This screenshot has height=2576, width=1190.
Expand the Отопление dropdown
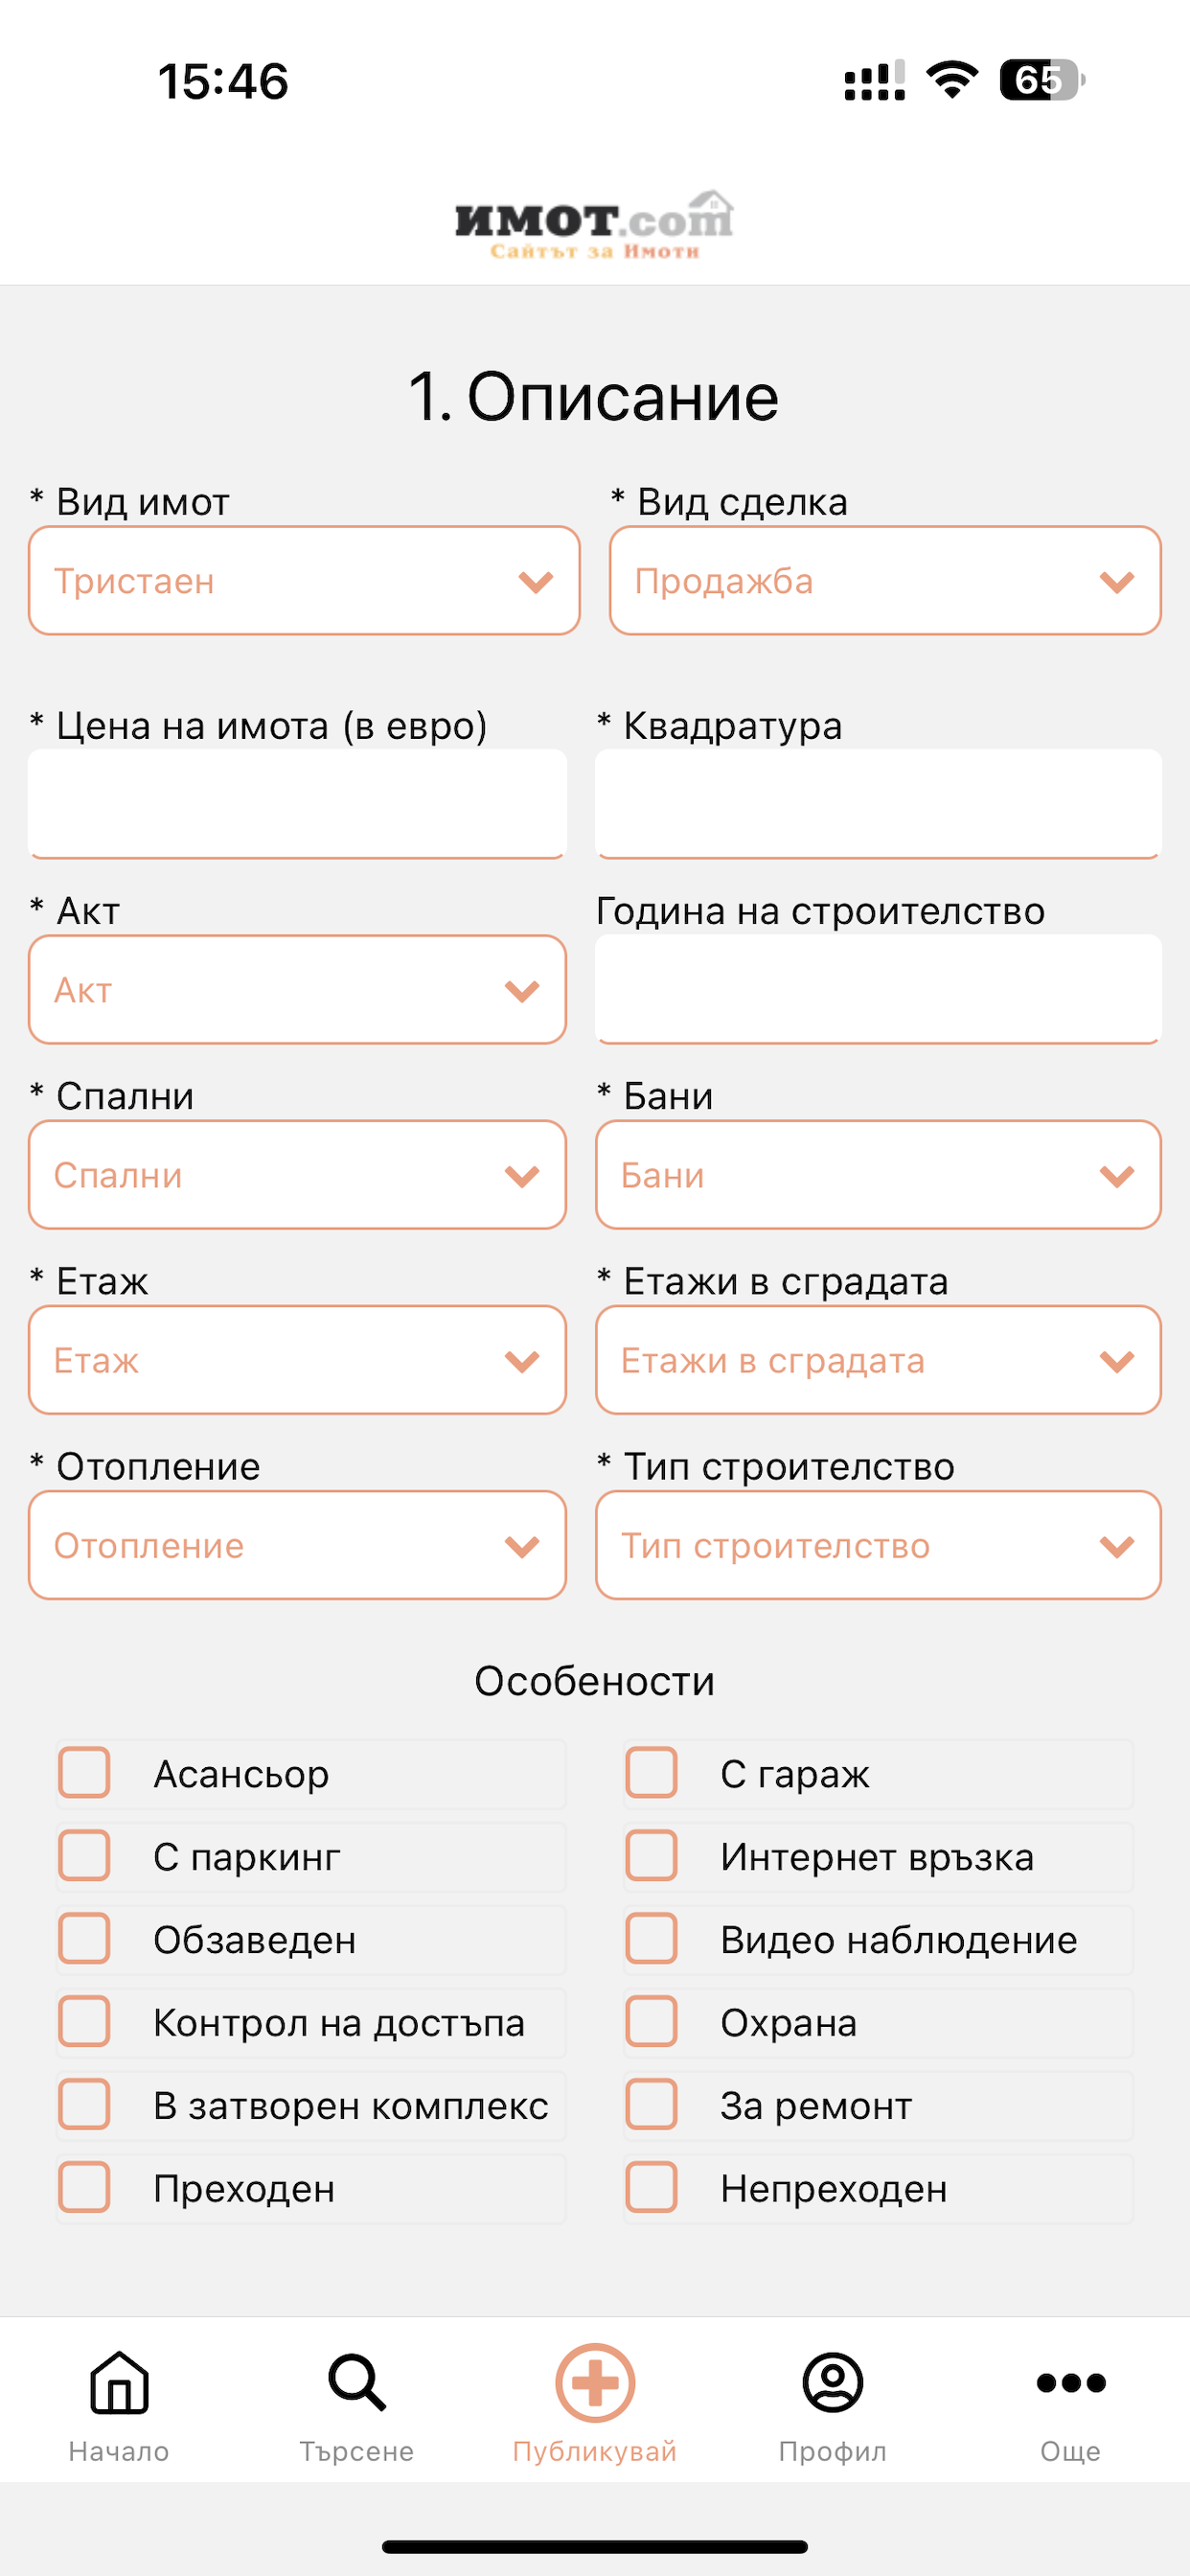coord(297,1545)
